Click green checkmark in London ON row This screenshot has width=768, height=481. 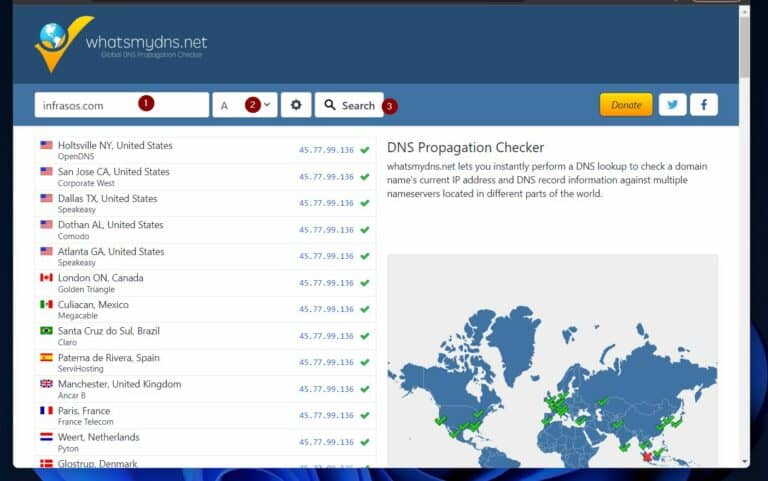click(x=365, y=283)
